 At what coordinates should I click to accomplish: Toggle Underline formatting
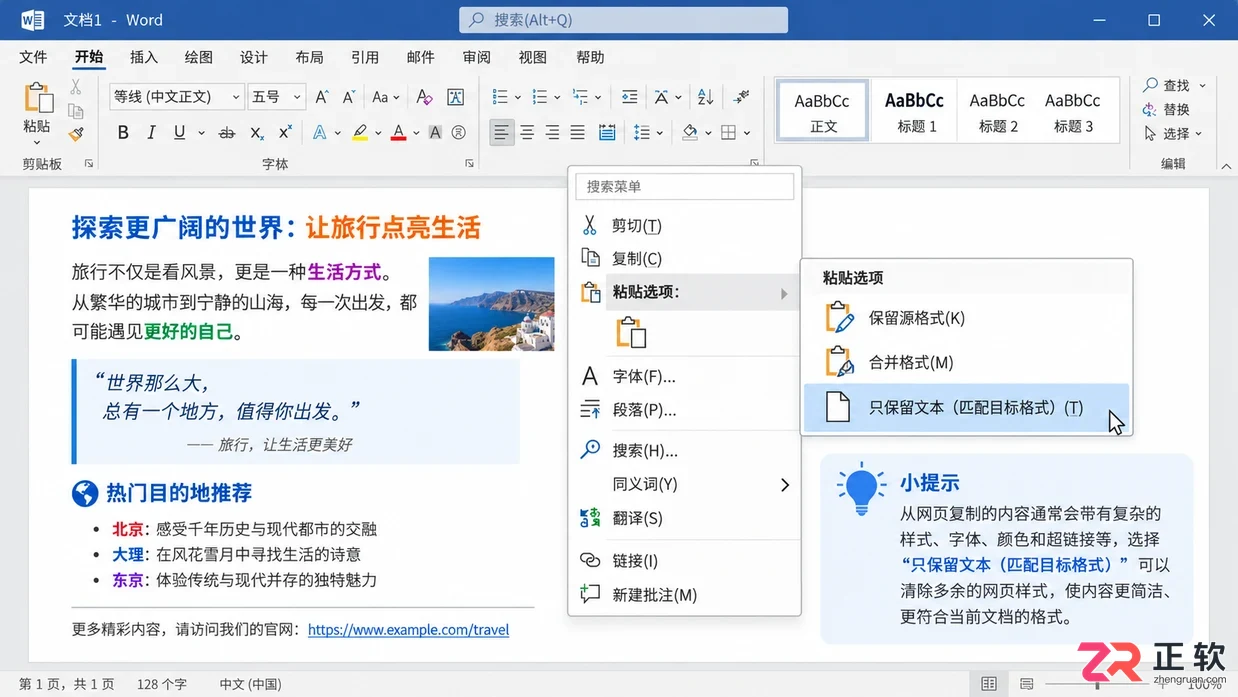coord(180,132)
